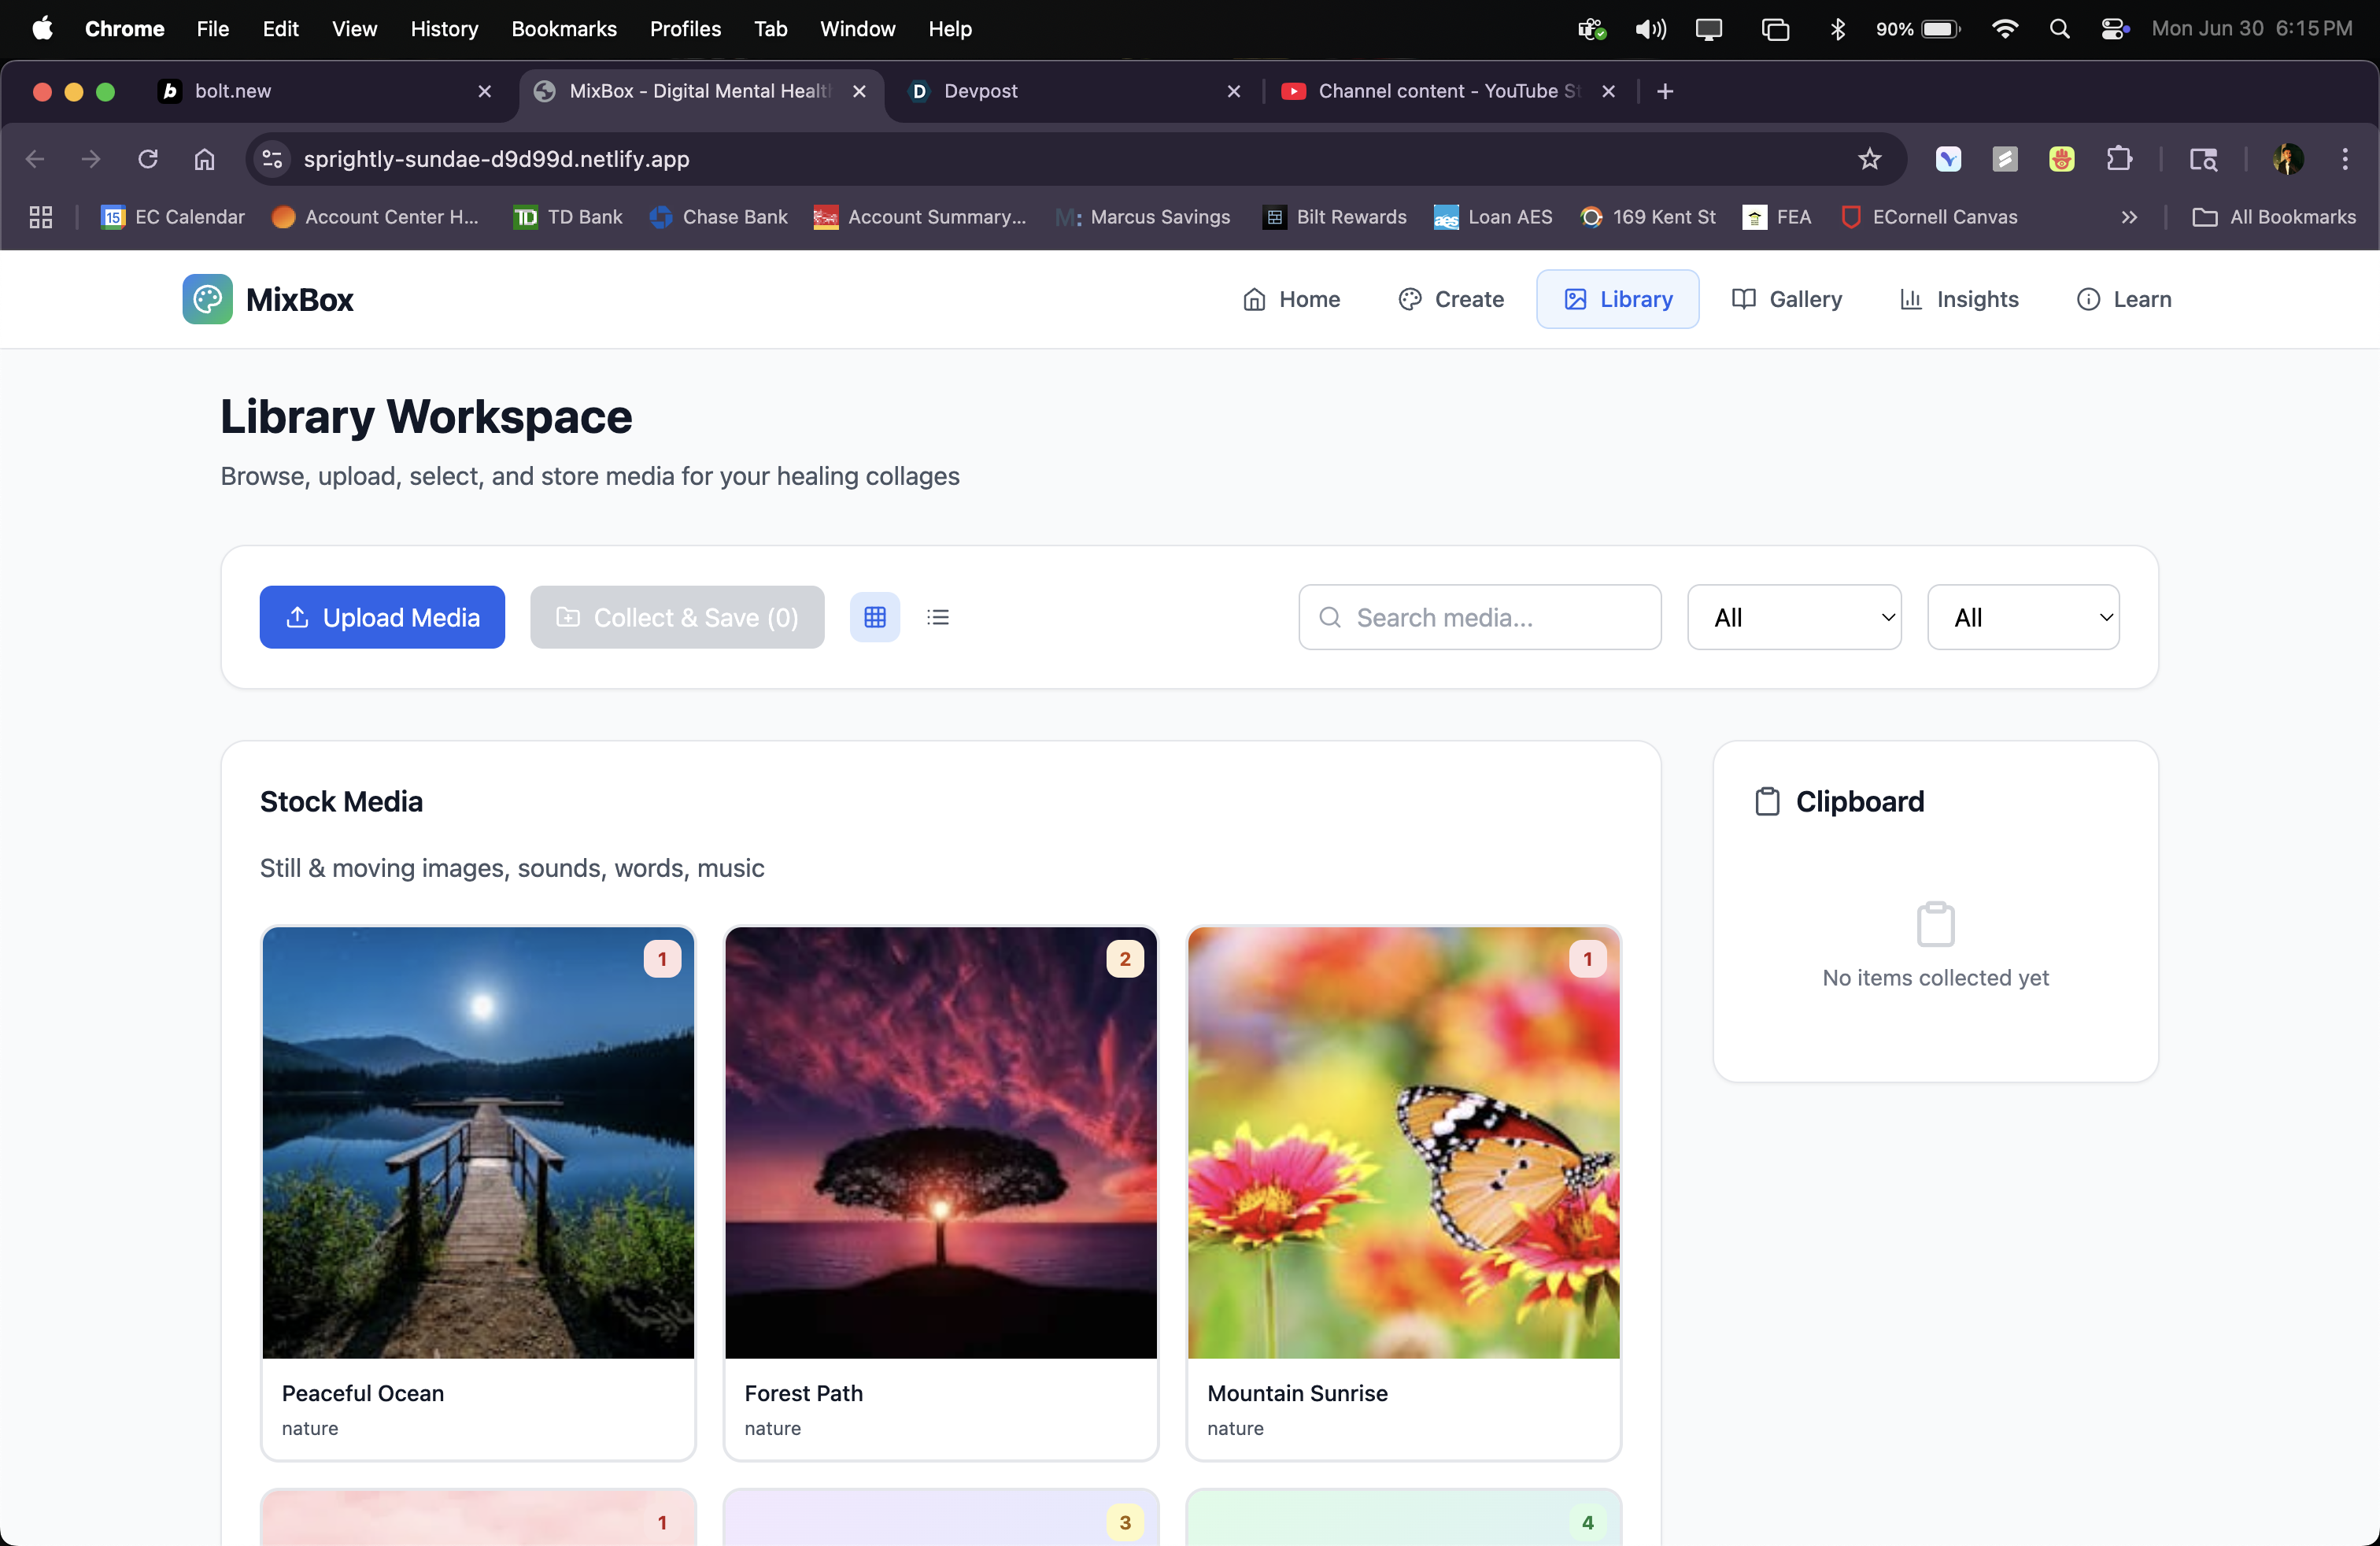Screen dimensions: 2380x1546
Task: Open the Chrome three-dot menu
Action: [2344, 159]
